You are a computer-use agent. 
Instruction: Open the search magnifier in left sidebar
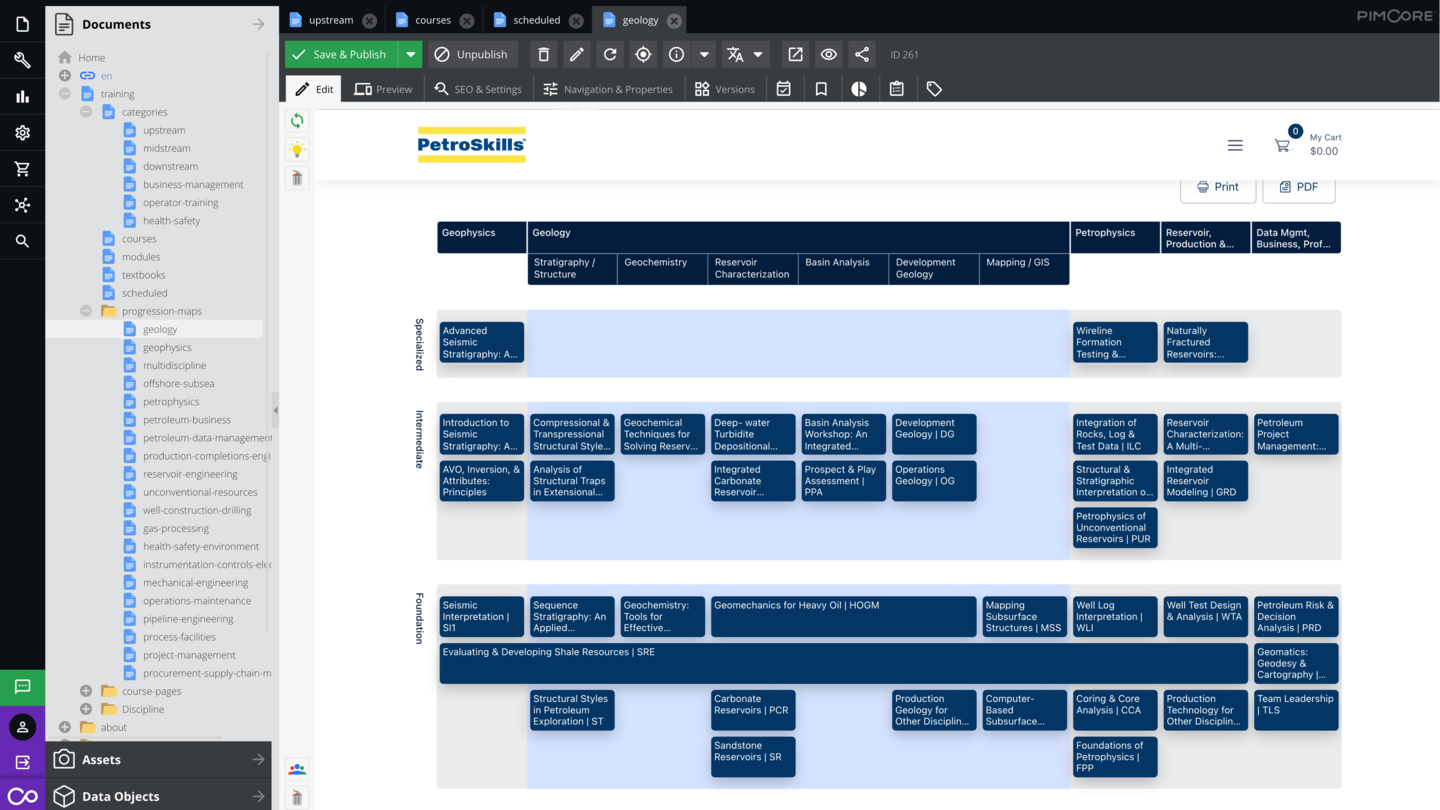[x=22, y=241]
